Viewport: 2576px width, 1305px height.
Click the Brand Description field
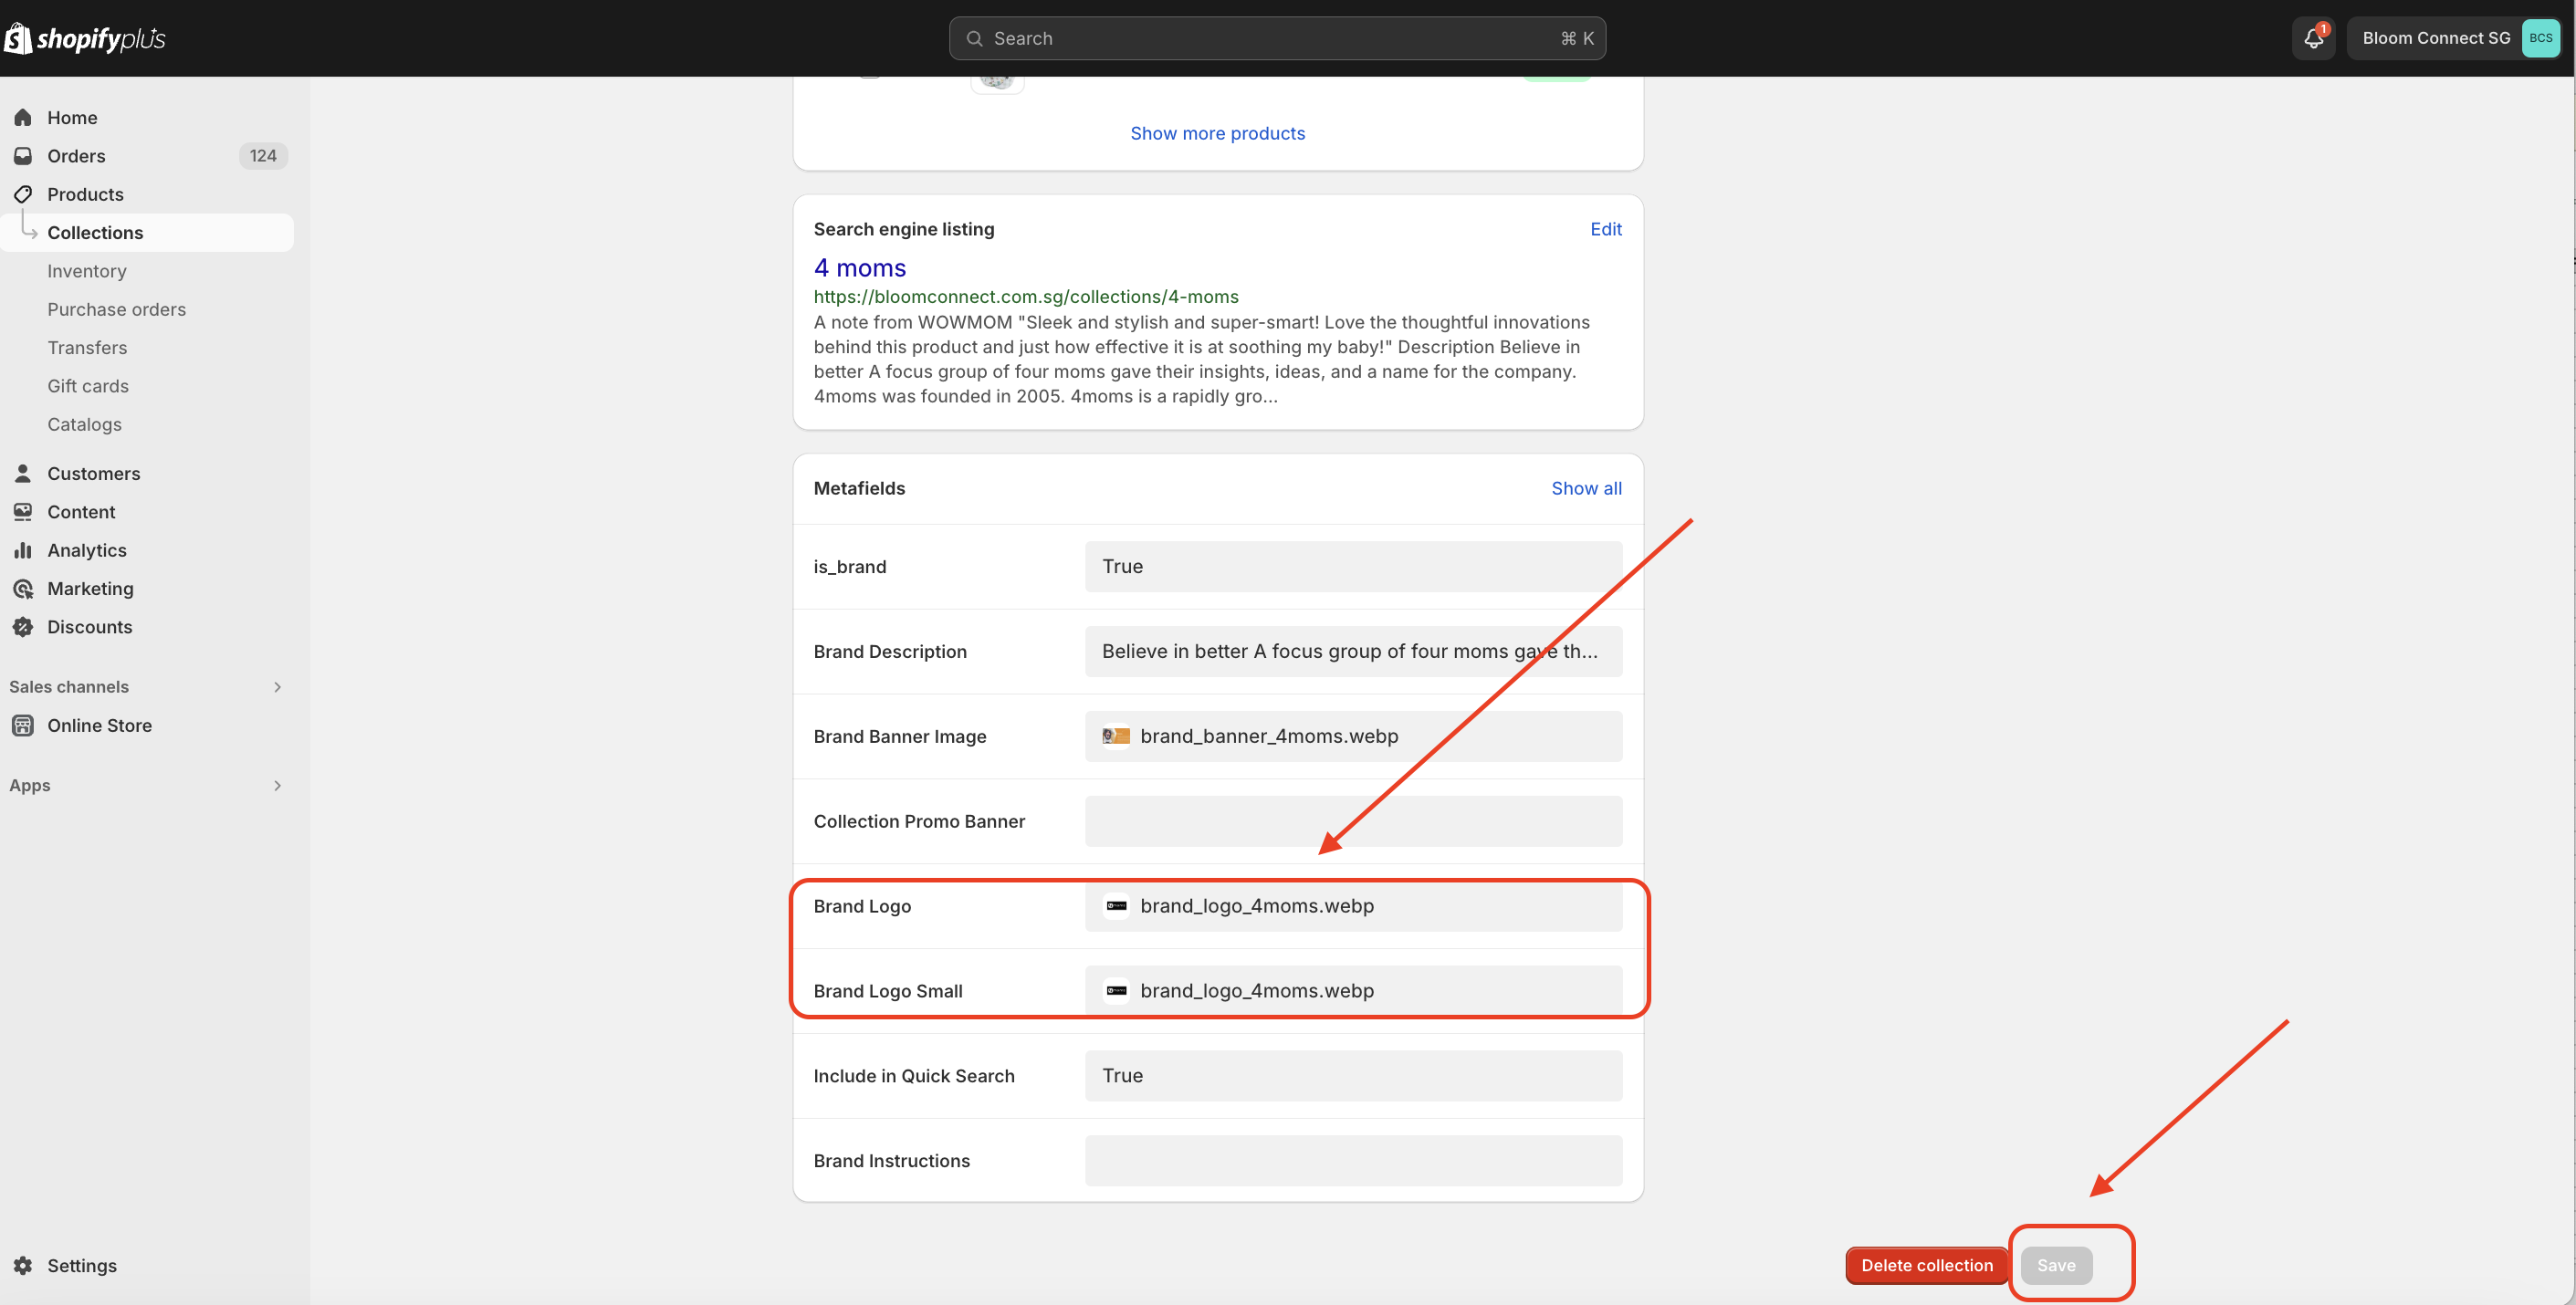tap(1353, 651)
